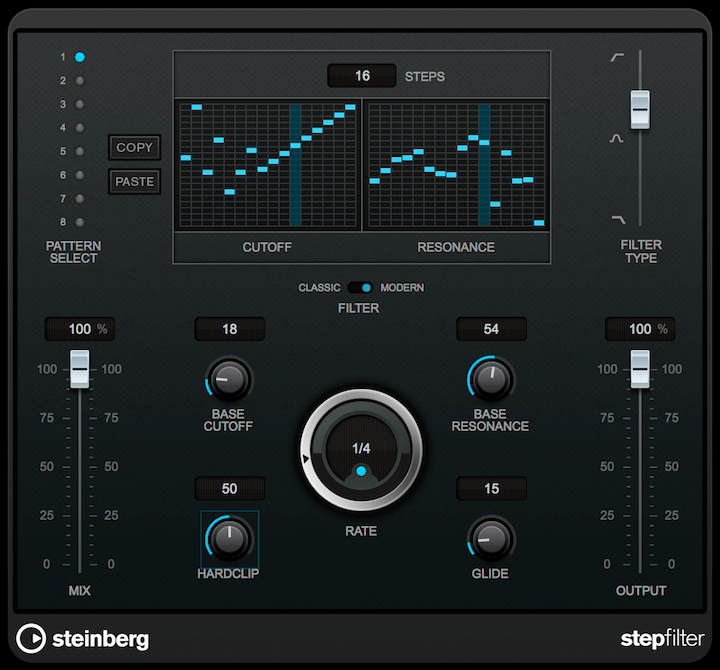
Task: Choose the high-pass filter type icon
Action: pos(617,57)
